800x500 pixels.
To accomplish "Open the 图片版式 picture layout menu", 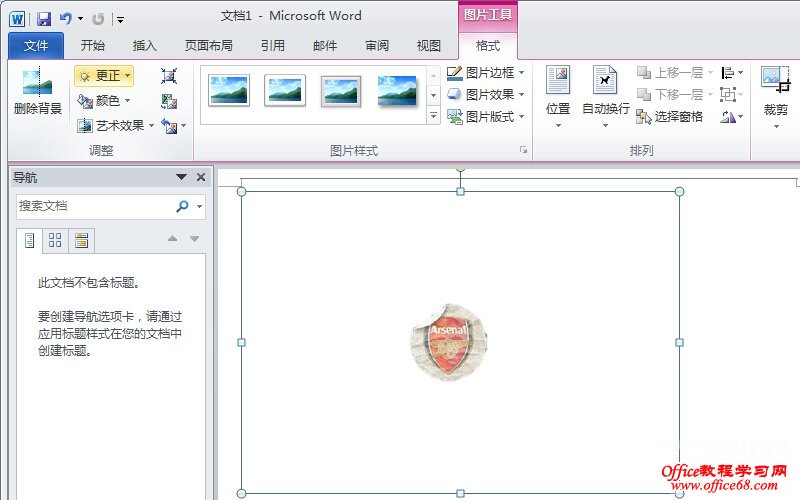I will point(486,117).
